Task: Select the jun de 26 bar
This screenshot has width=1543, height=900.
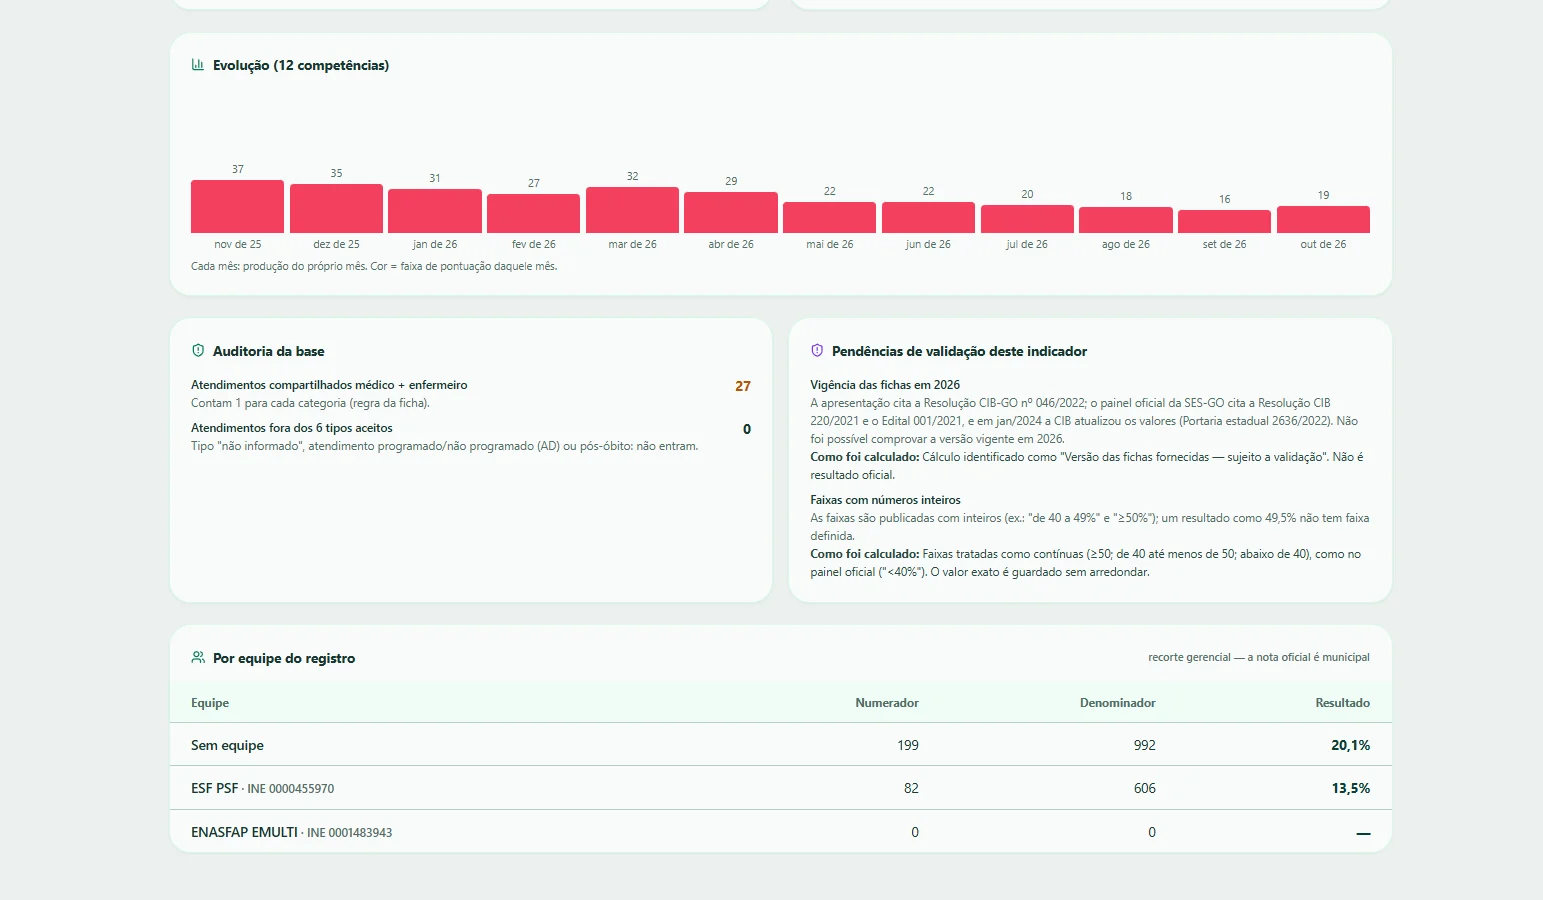Action: pos(929,218)
